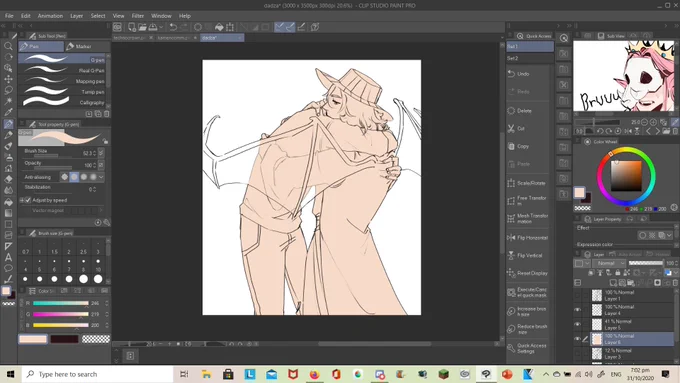Screen dimensions: 680x383
Task: Open the Animation menu
Action: (50, 16)
